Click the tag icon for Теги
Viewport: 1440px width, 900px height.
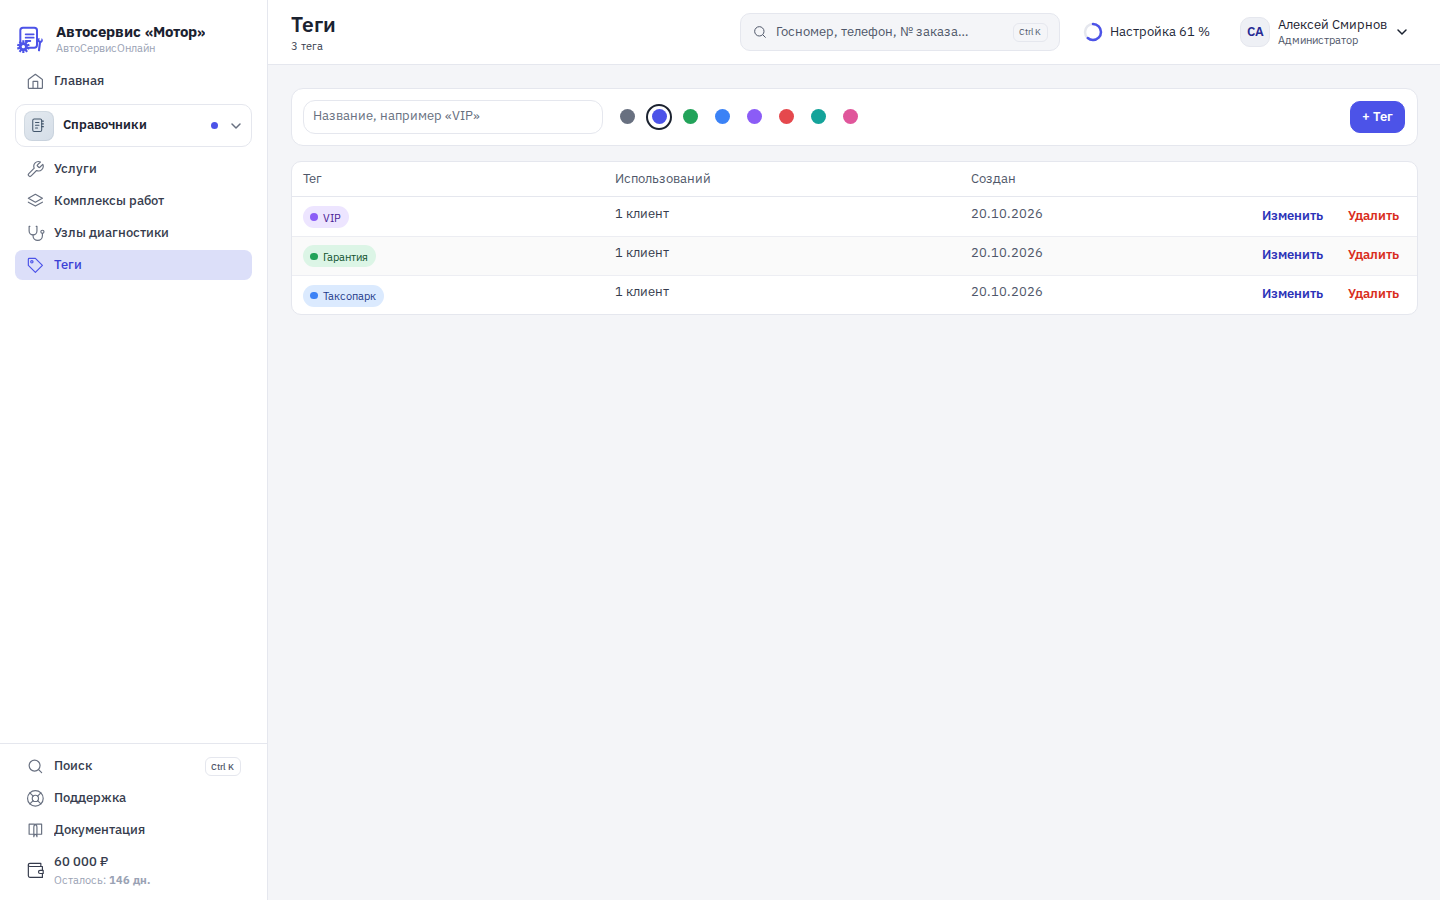coord(36,265)
